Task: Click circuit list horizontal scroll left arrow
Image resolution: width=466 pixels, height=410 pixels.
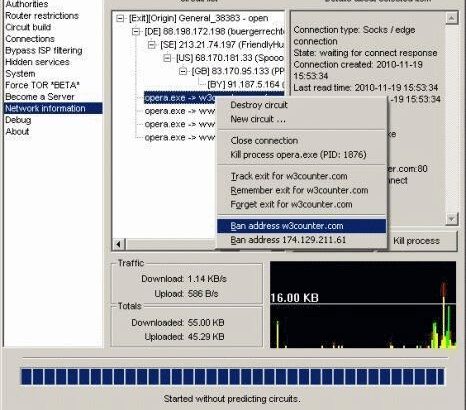Action: 118,244
